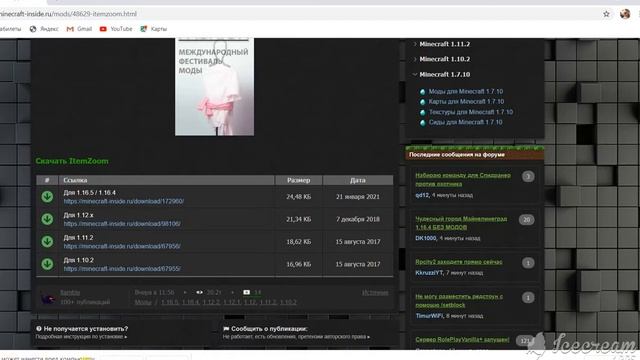The image size is (640, 360).
Task: Click the author avatar next to 100+ публикаций
Action: [x=48, y=298]
